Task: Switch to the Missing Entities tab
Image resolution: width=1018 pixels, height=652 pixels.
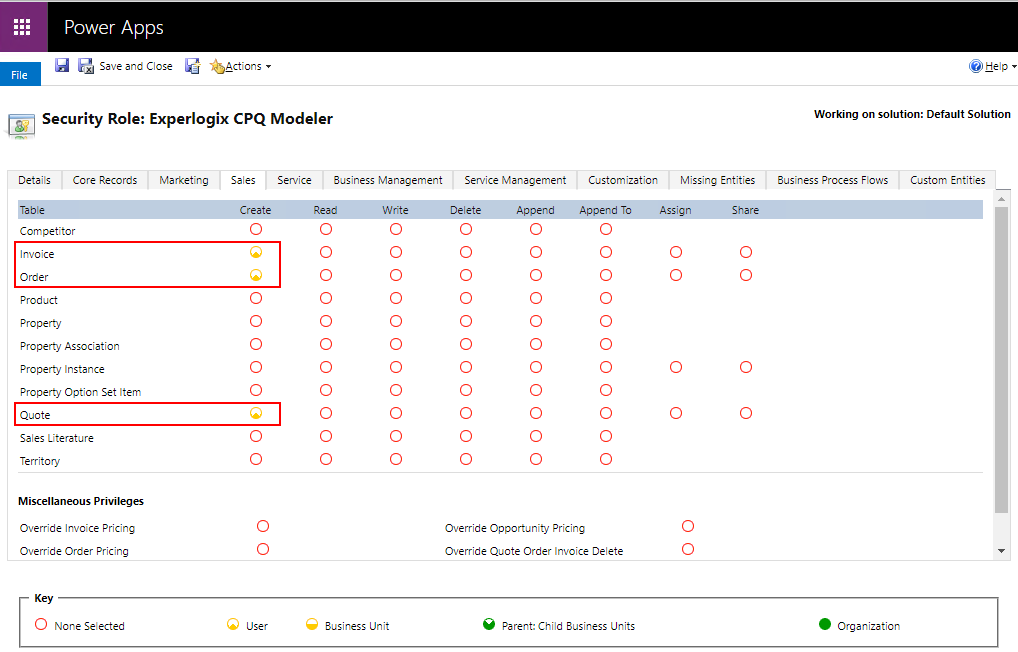Action: click(x=717, y=180)
